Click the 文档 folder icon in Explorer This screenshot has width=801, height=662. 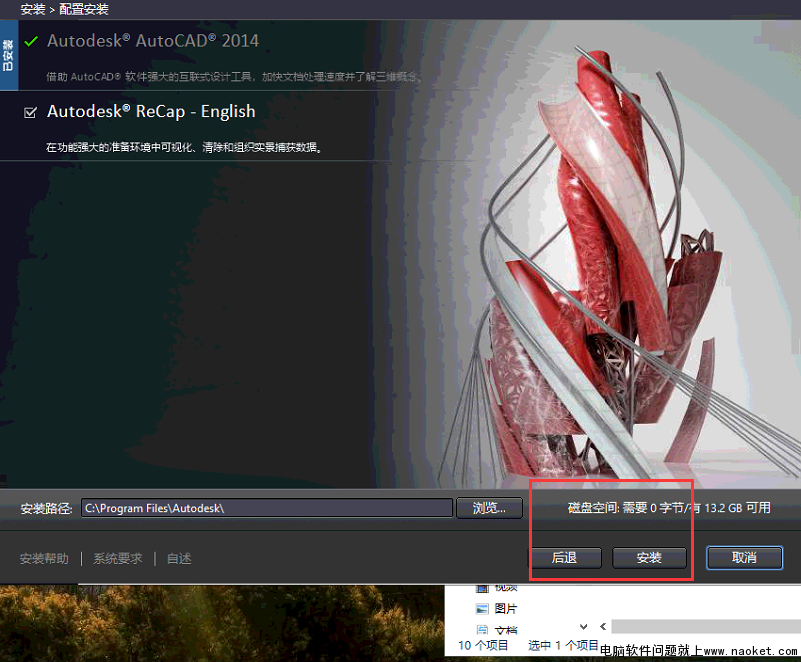[482, 630]
